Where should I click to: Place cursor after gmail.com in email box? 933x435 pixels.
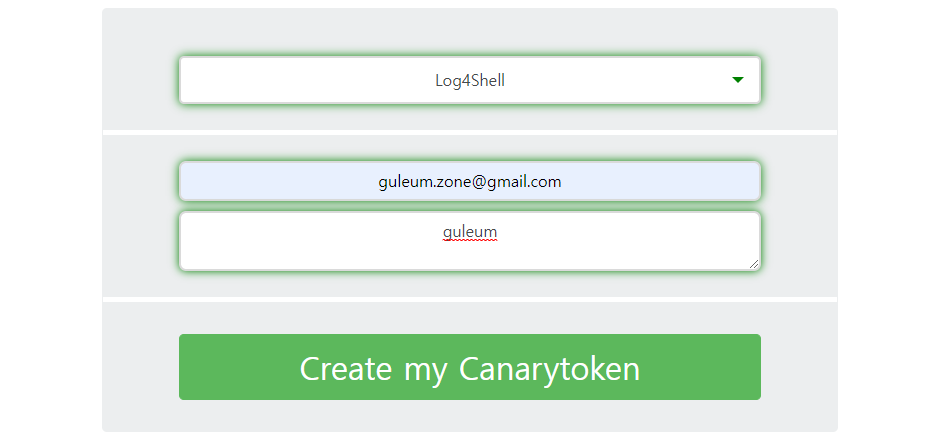[x=563, y=181]
